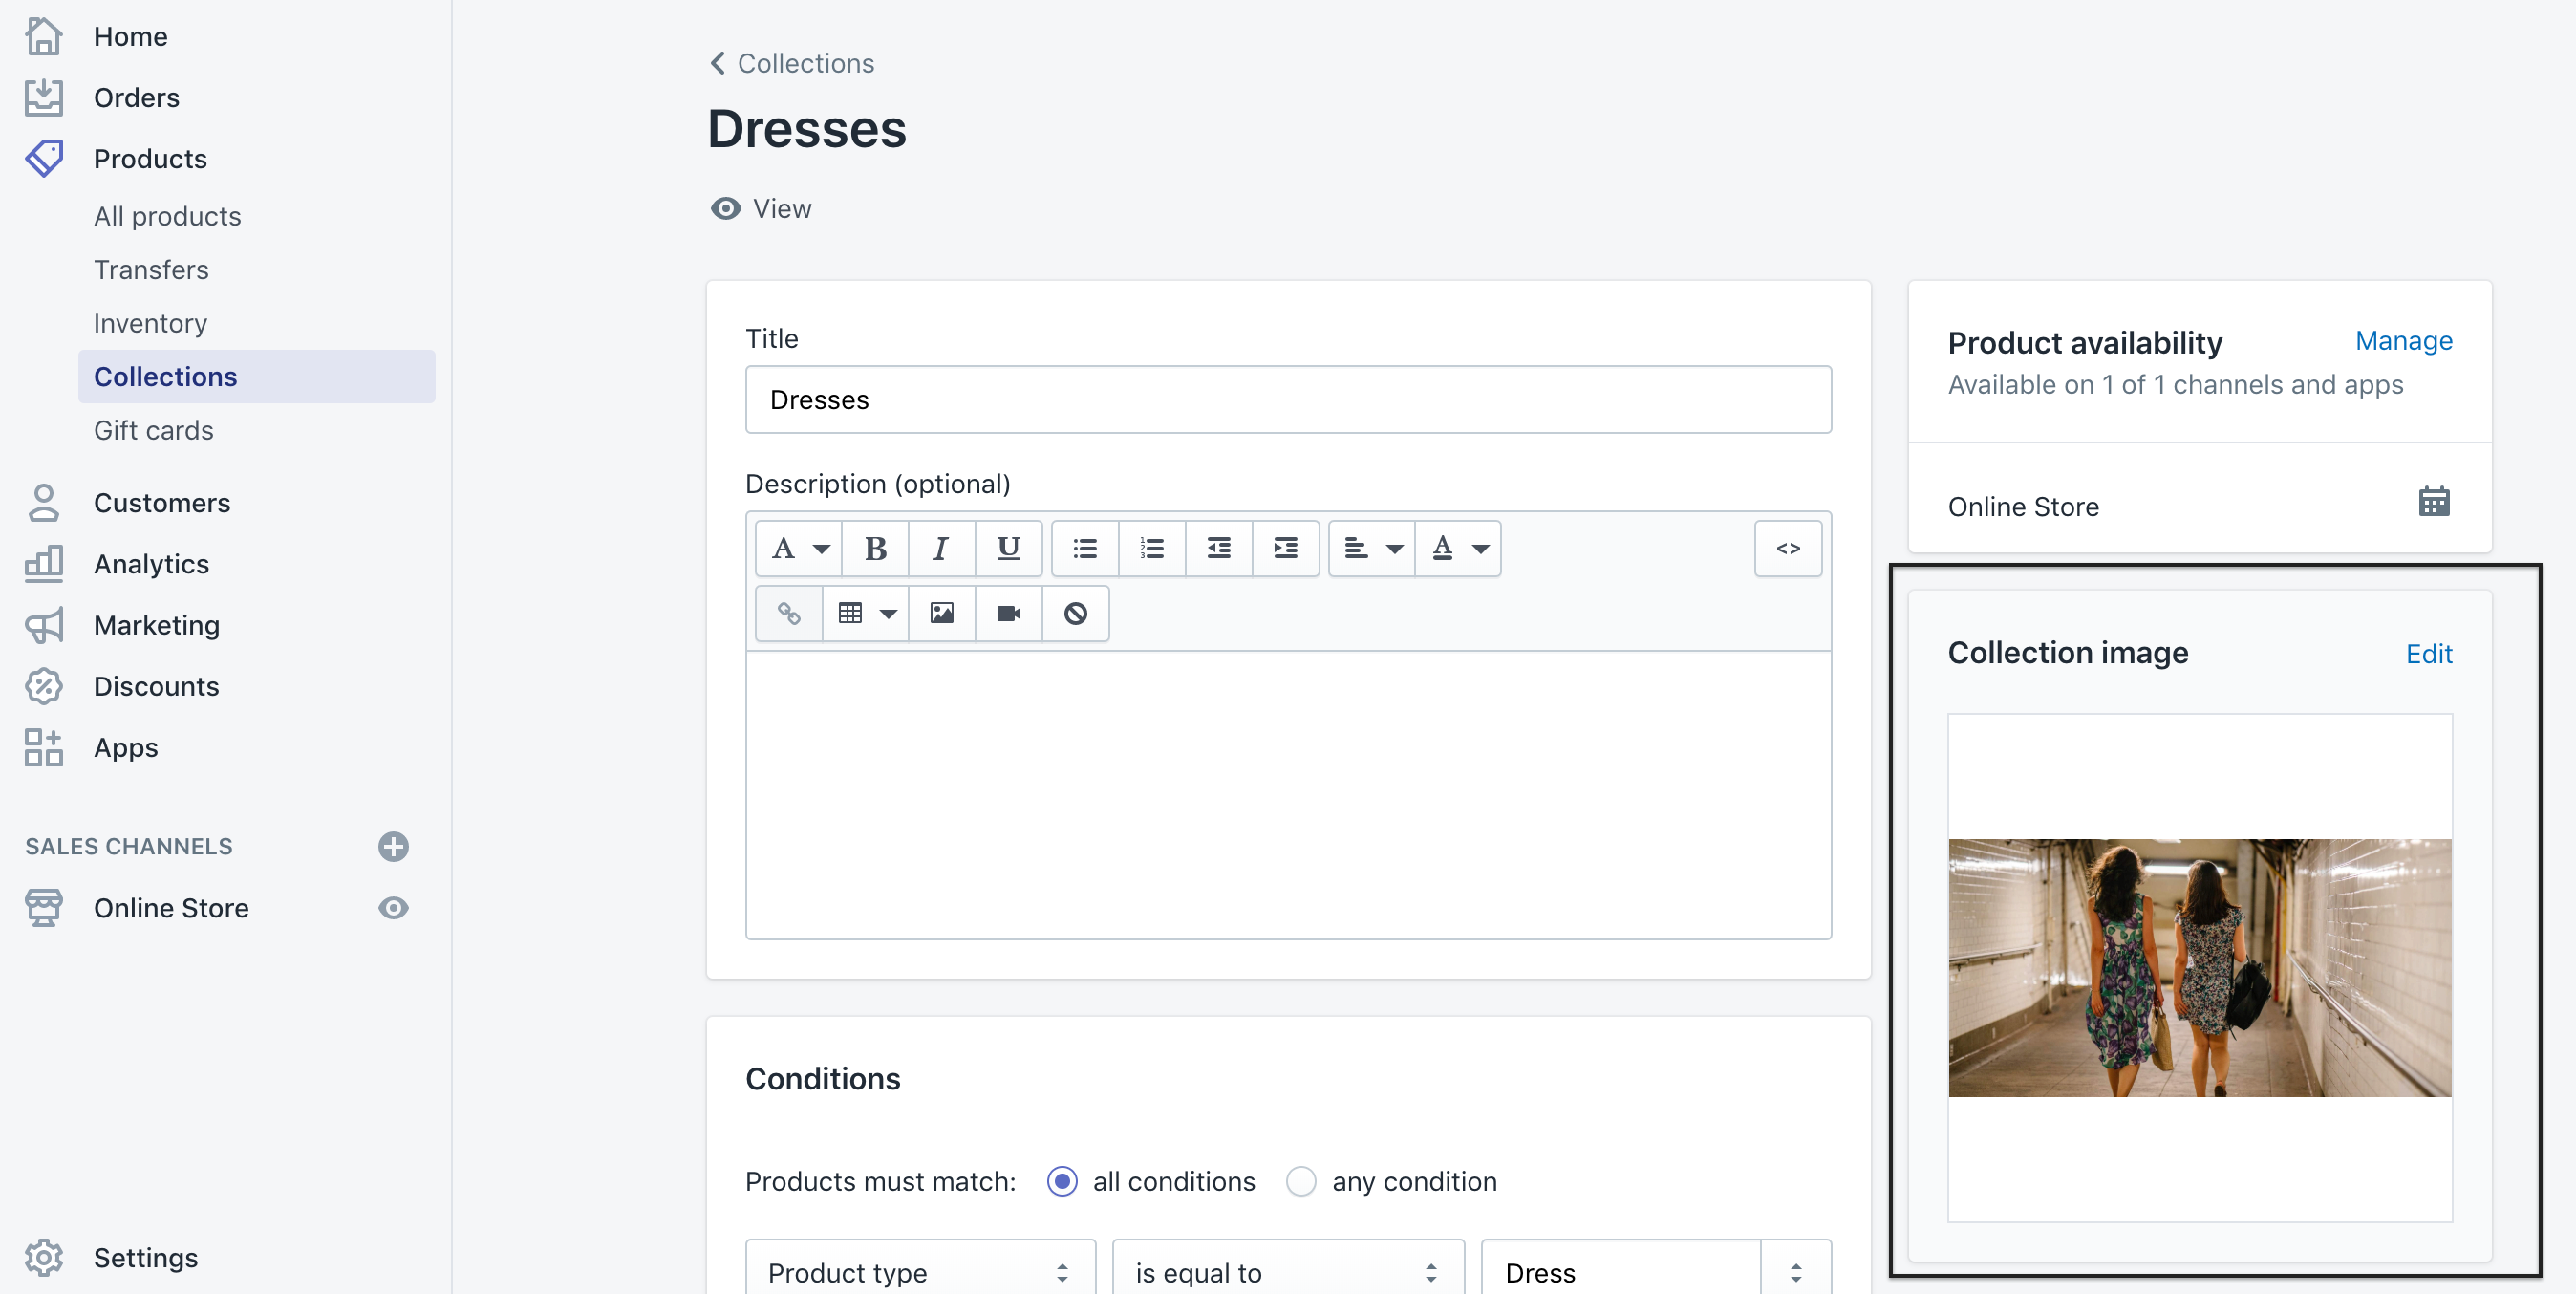Go to Analytics in sidebar
Viewport: 2576px width, 1294px height.
(151, 564)
